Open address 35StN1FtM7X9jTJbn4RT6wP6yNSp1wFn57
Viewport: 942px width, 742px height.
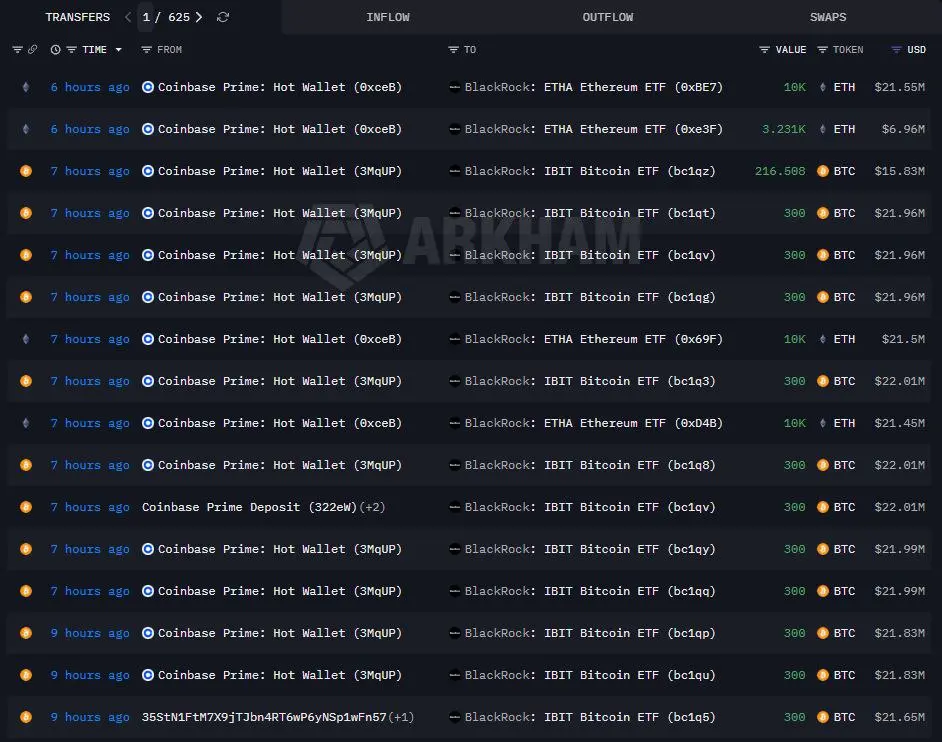[264, 717]
